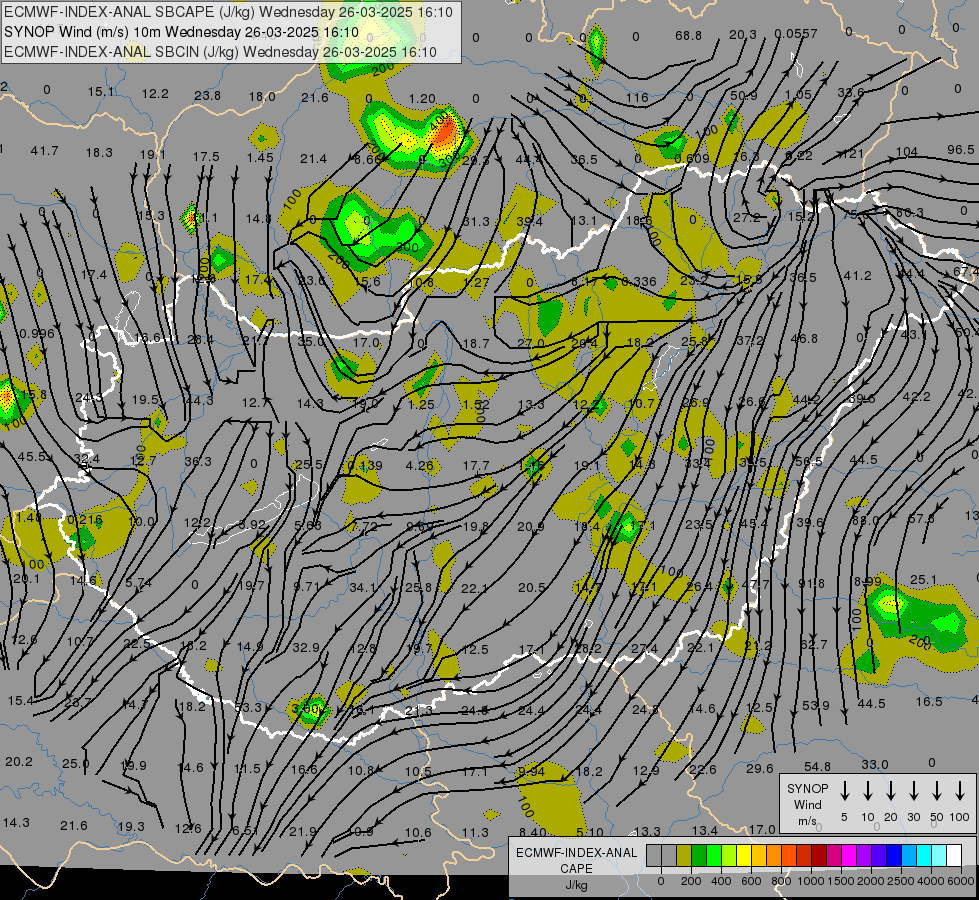Image resolution: width=979 pixels, height=900 pixels.
Task: Pick the olive swatch in the CAPE legend
Action: coord(684,856)
